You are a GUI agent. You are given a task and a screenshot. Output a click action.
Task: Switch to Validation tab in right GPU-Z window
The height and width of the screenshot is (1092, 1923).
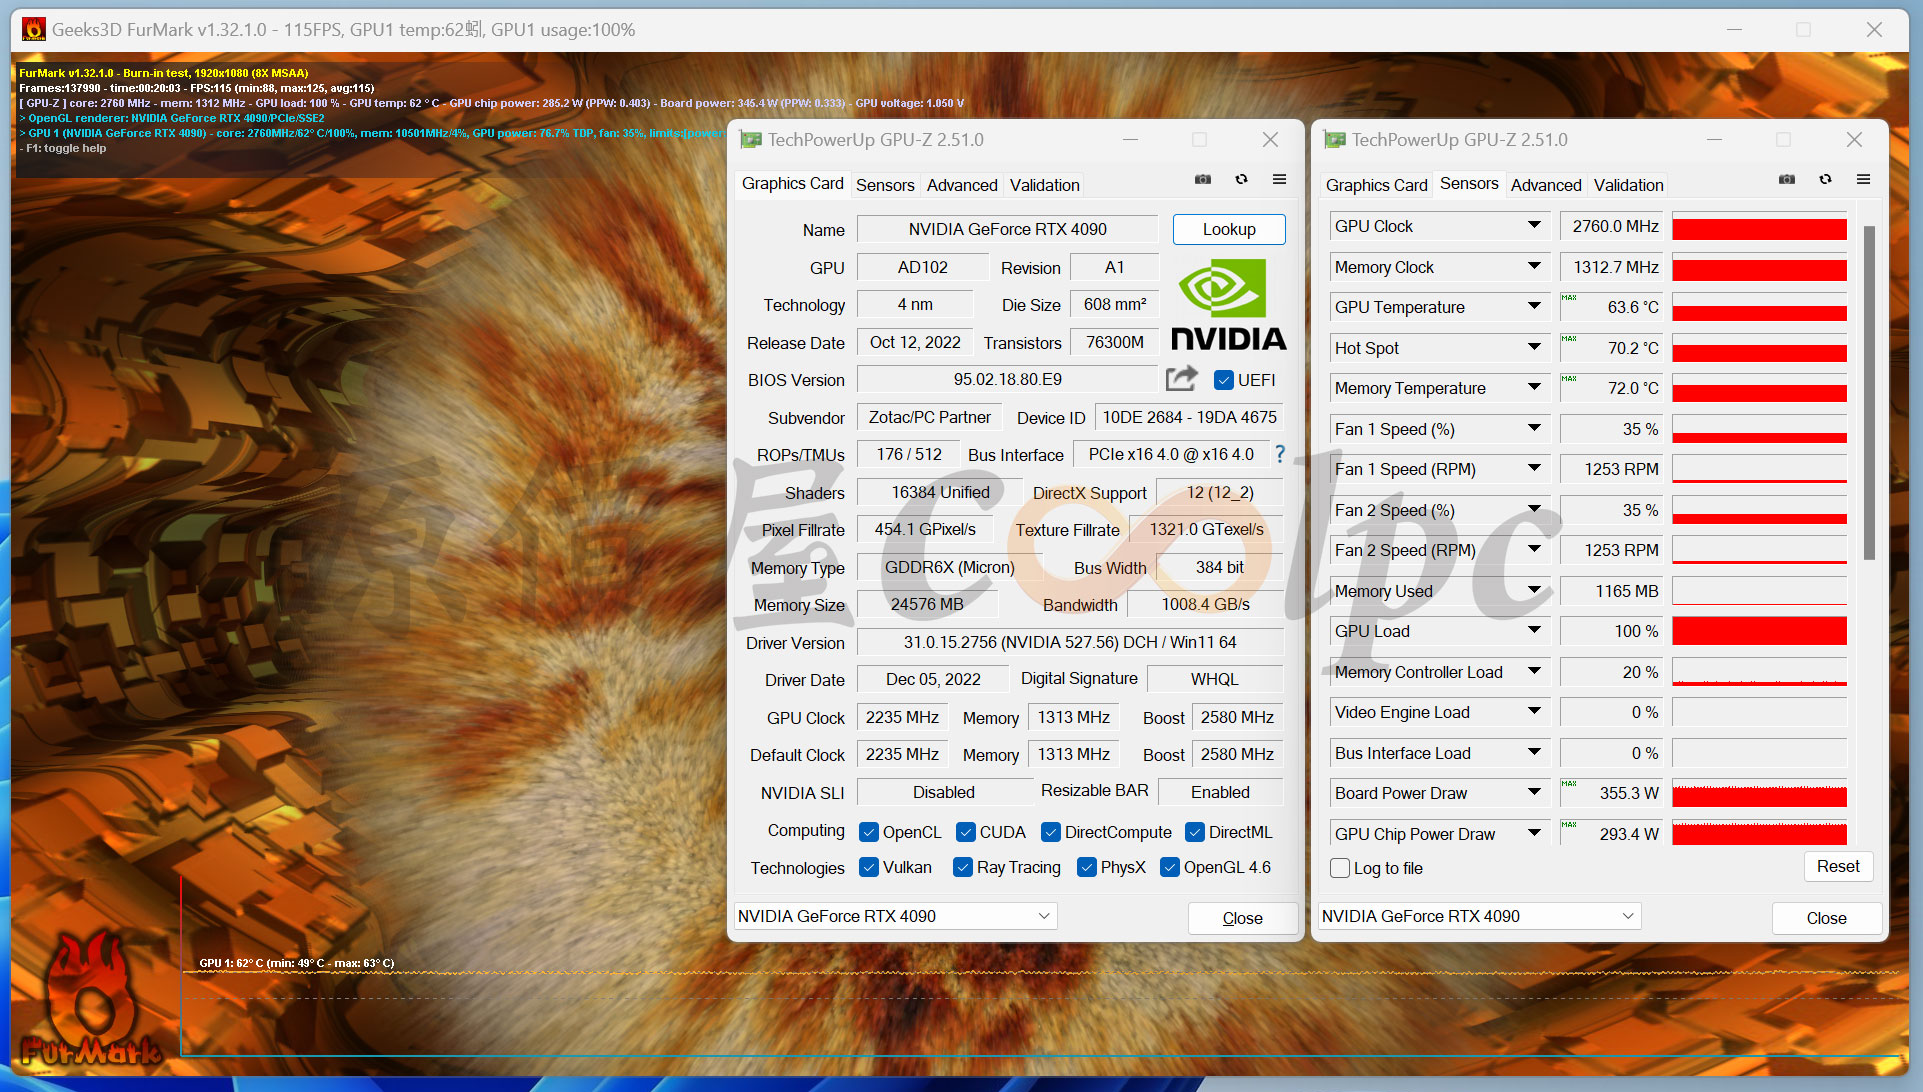[1629, 185]
